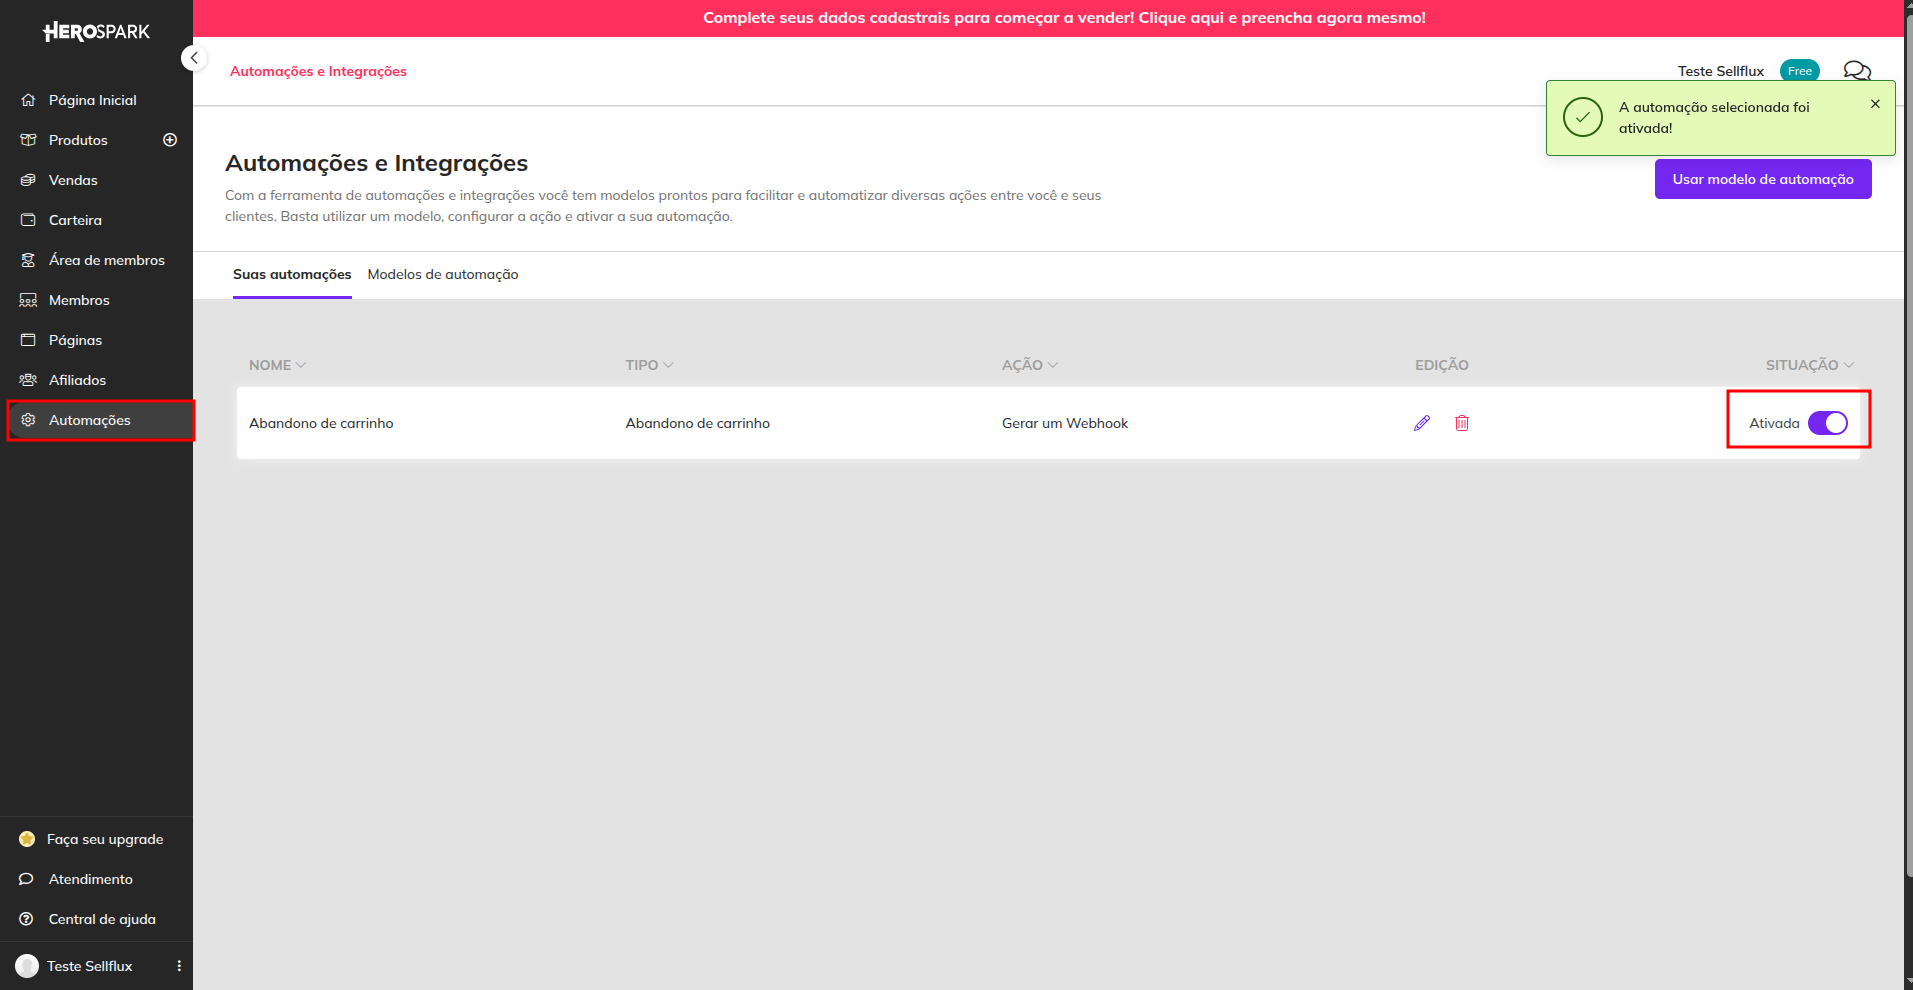Screen dimensions: 1913x990
Task: Sort by the SITUAÇÃO column chevron
Action: [x=1848, y=365]
